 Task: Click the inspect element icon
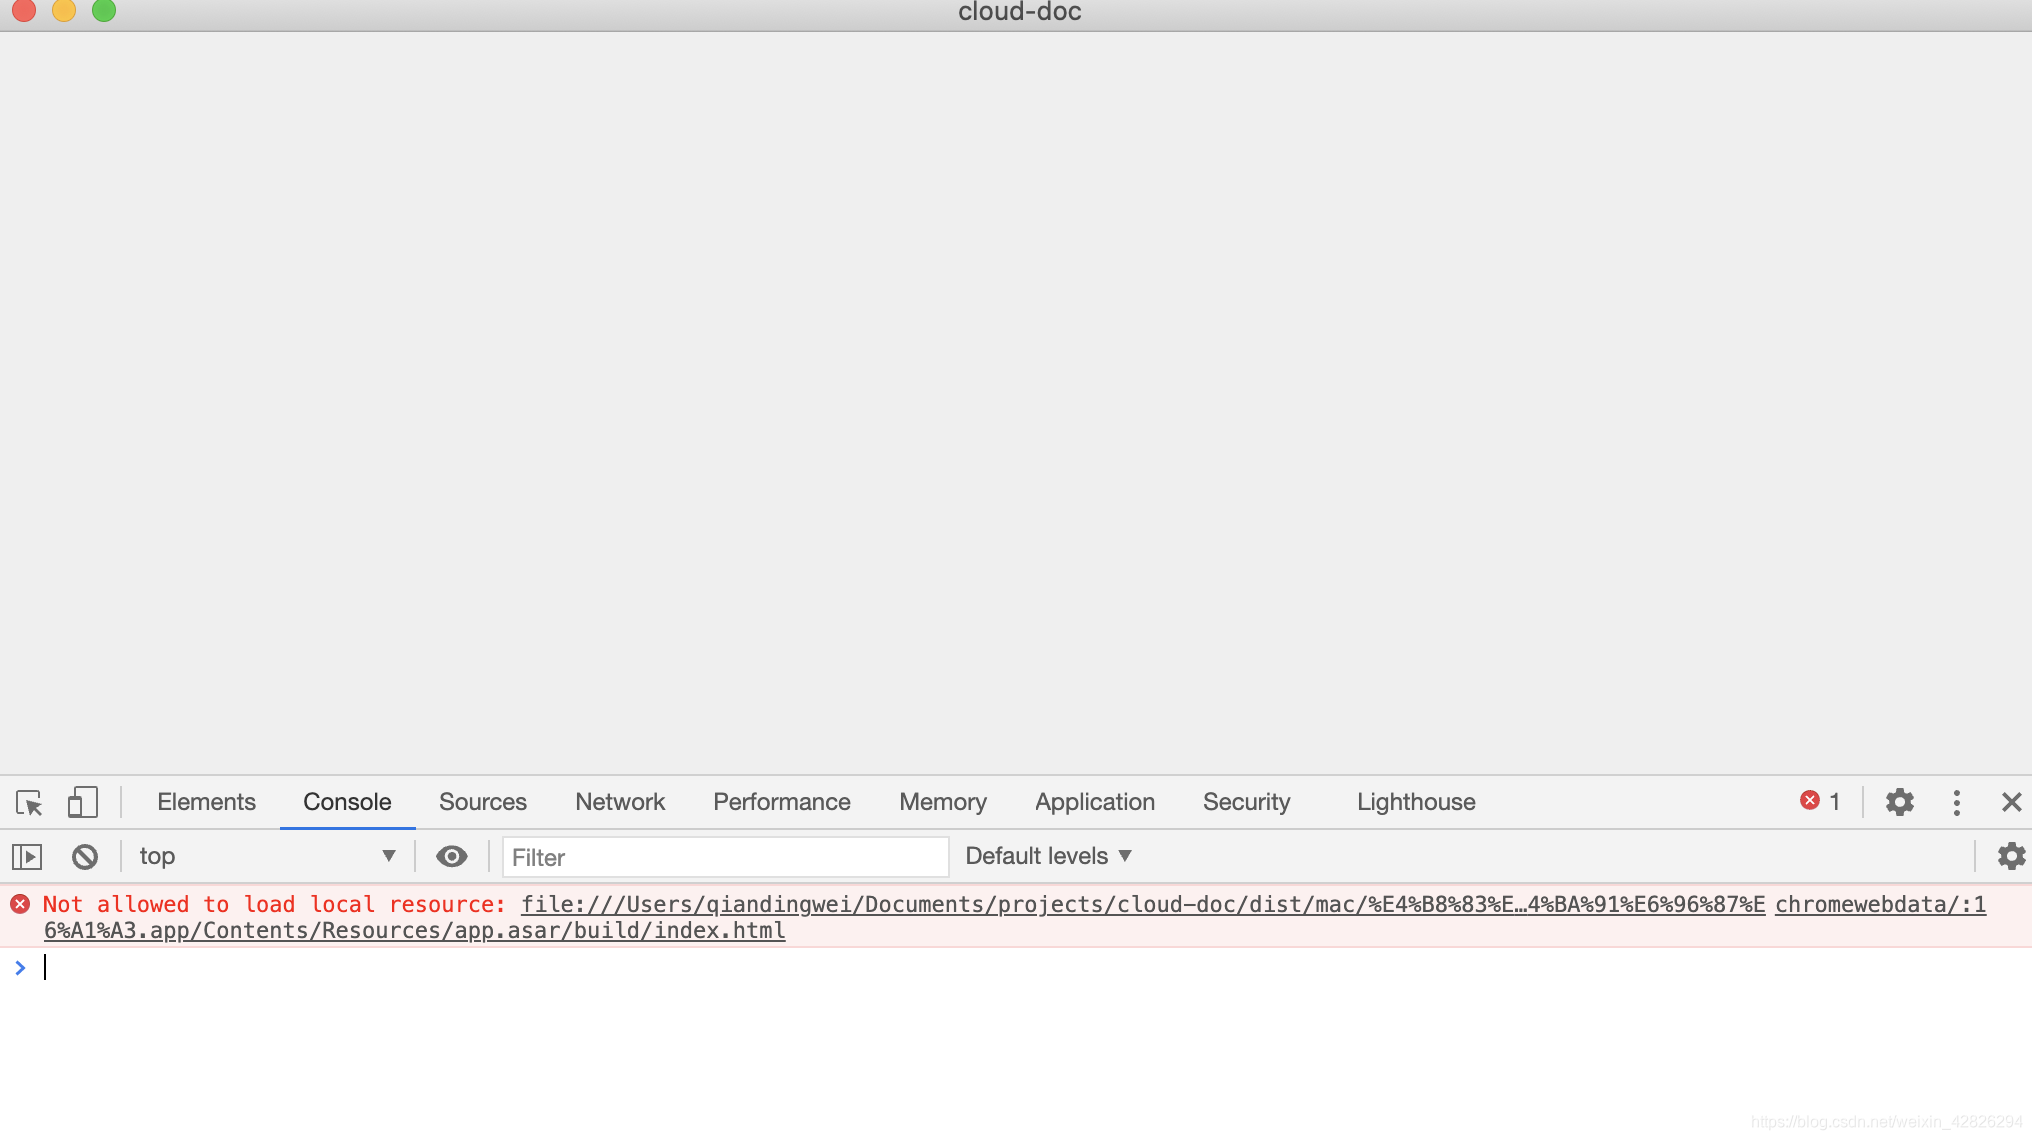[31, 801]
